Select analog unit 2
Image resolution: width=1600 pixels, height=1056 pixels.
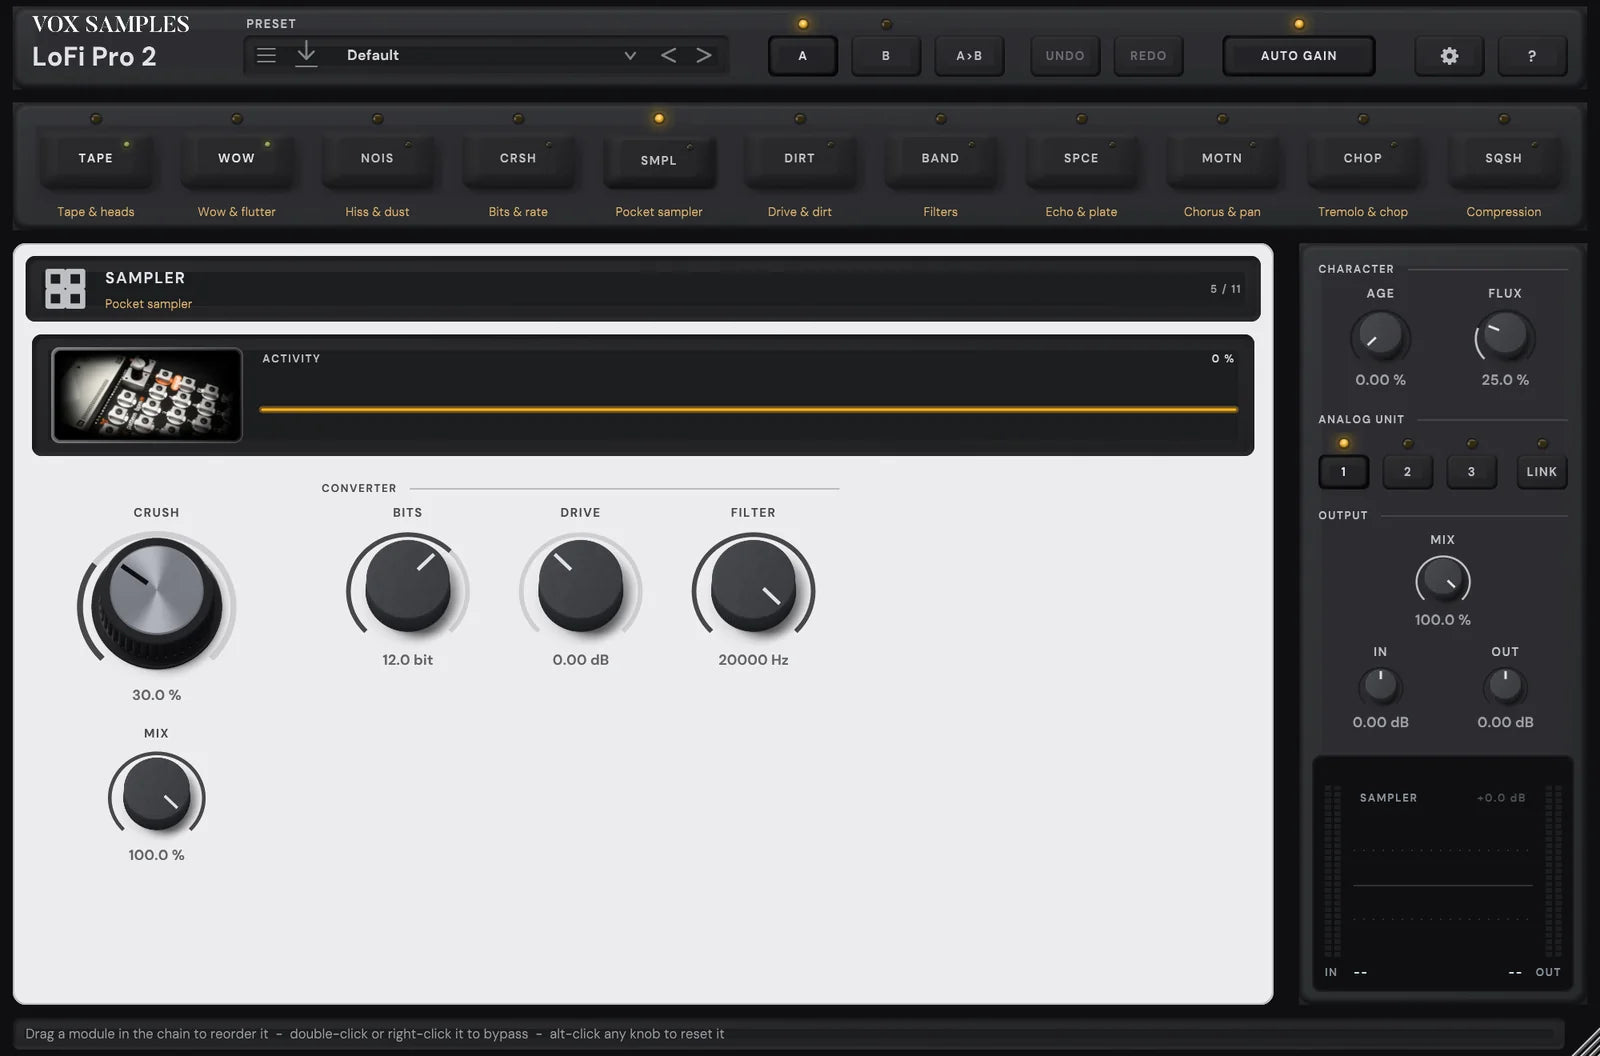click(1407, 472)
